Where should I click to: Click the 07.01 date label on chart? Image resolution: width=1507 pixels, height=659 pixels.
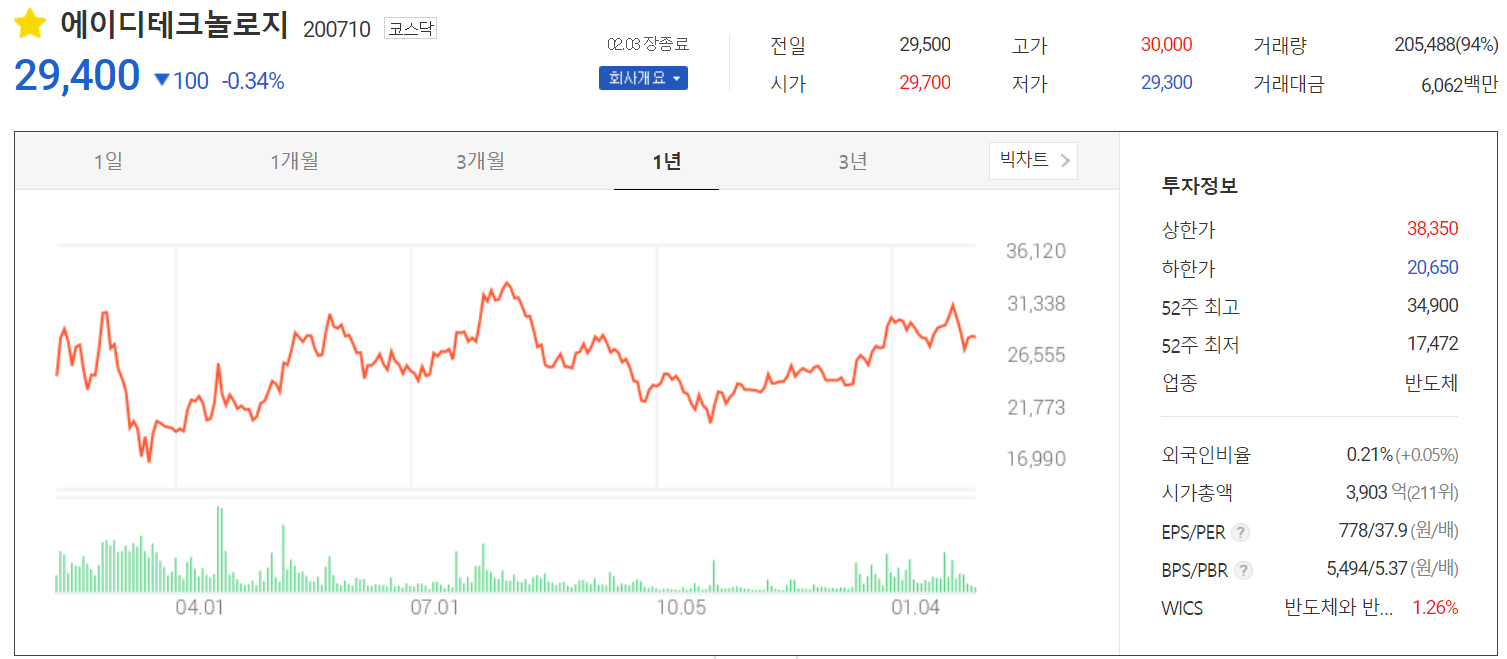point(434,608)
